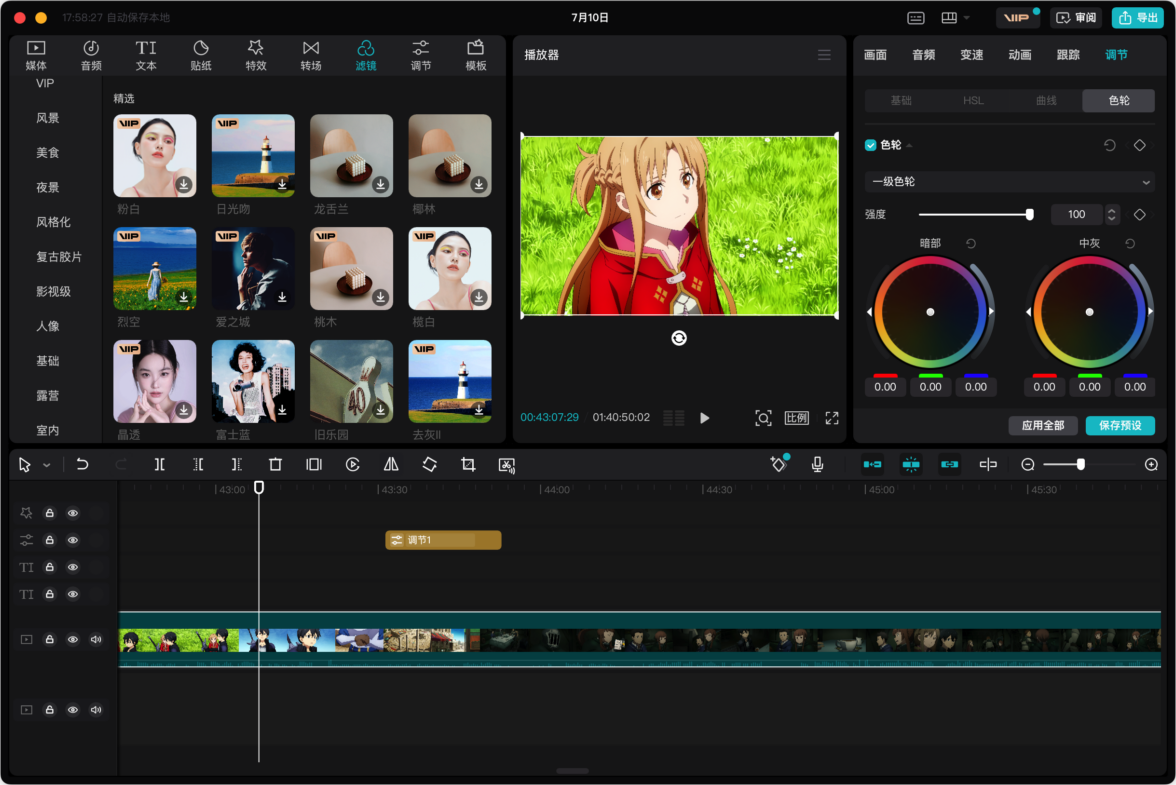Click the 富士蓝 filter thumbnail
The image size is (1176, 785).
(x=253, y=382)
